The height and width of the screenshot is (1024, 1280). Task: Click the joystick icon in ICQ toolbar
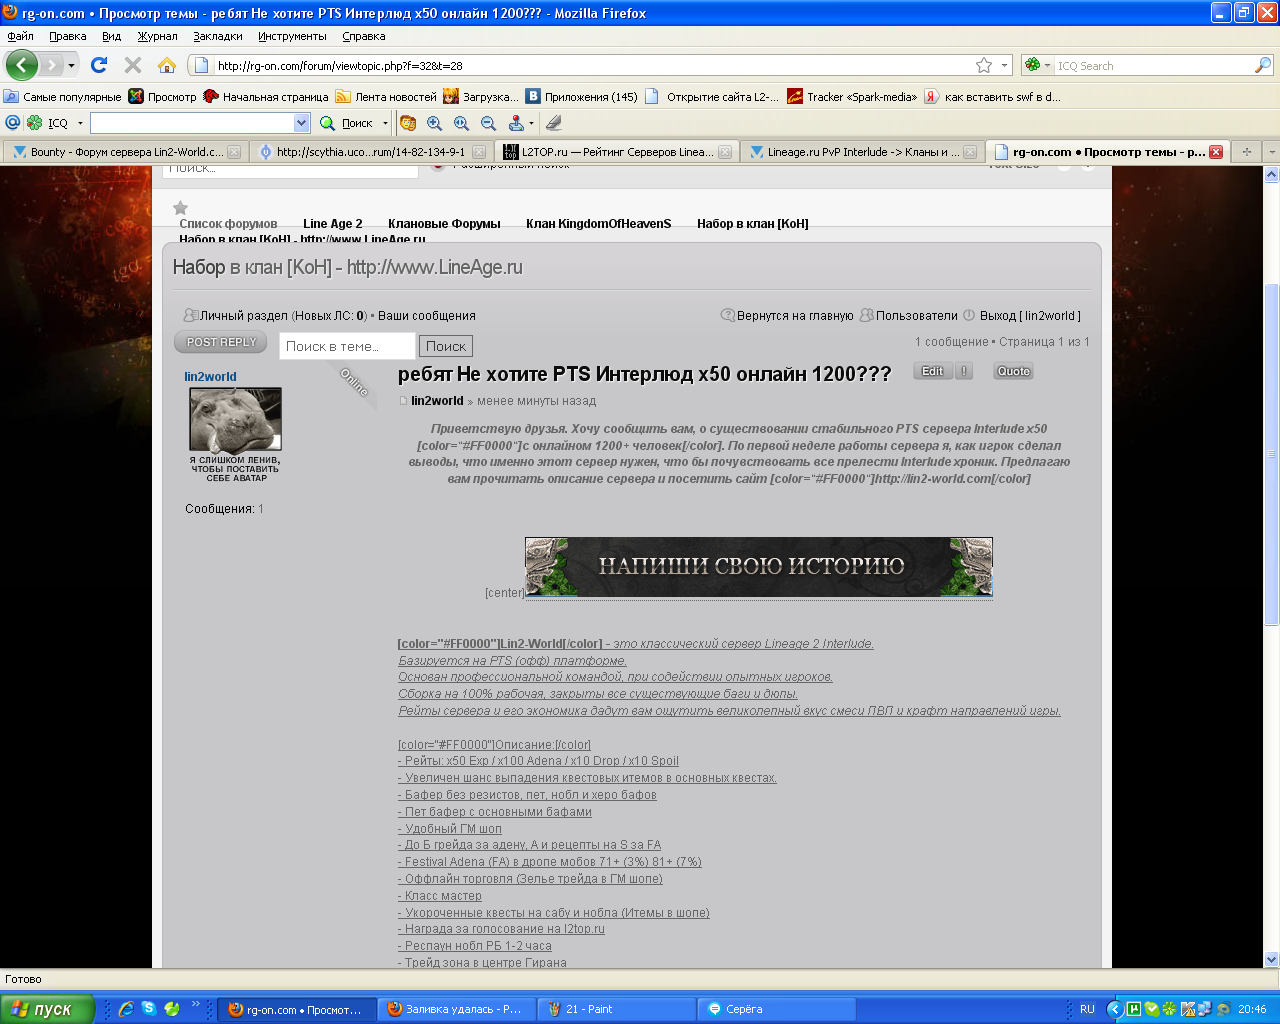click(516, 122)
